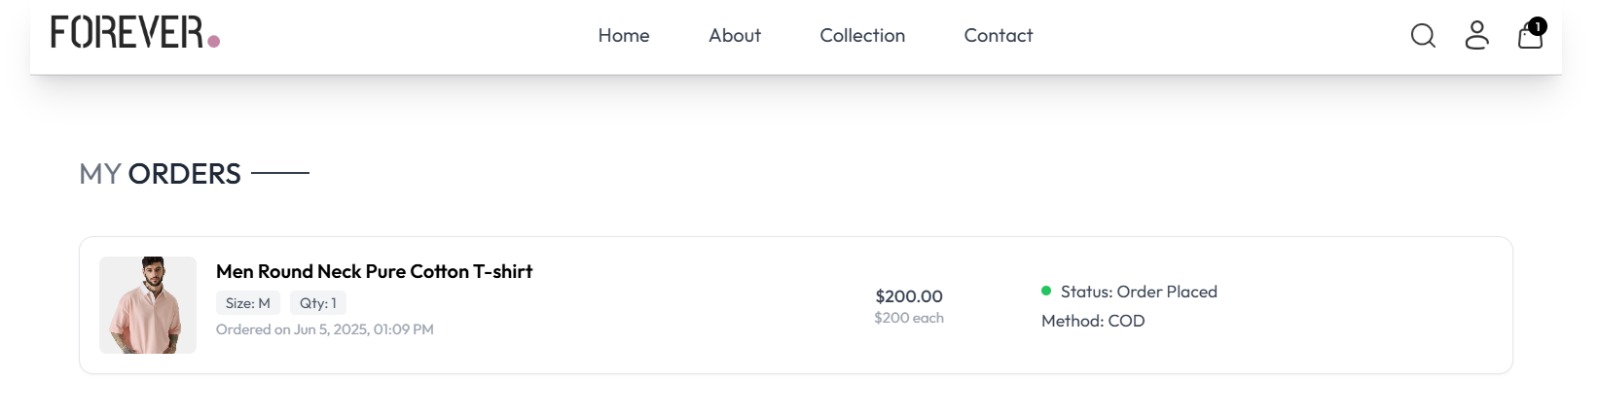Open the shopping bag cart icon
This screenshot has width=1600, height=414.
1530,35
